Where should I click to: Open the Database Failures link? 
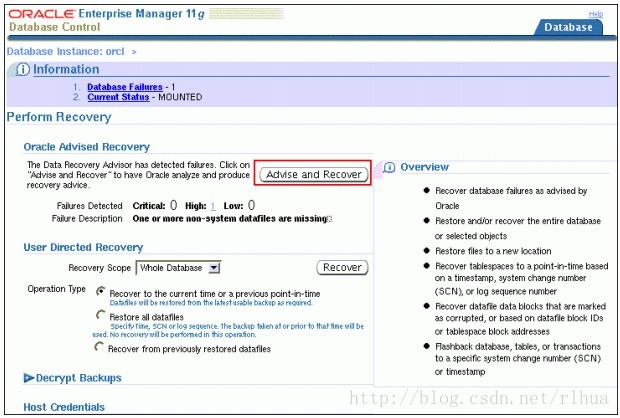[125, 87]
